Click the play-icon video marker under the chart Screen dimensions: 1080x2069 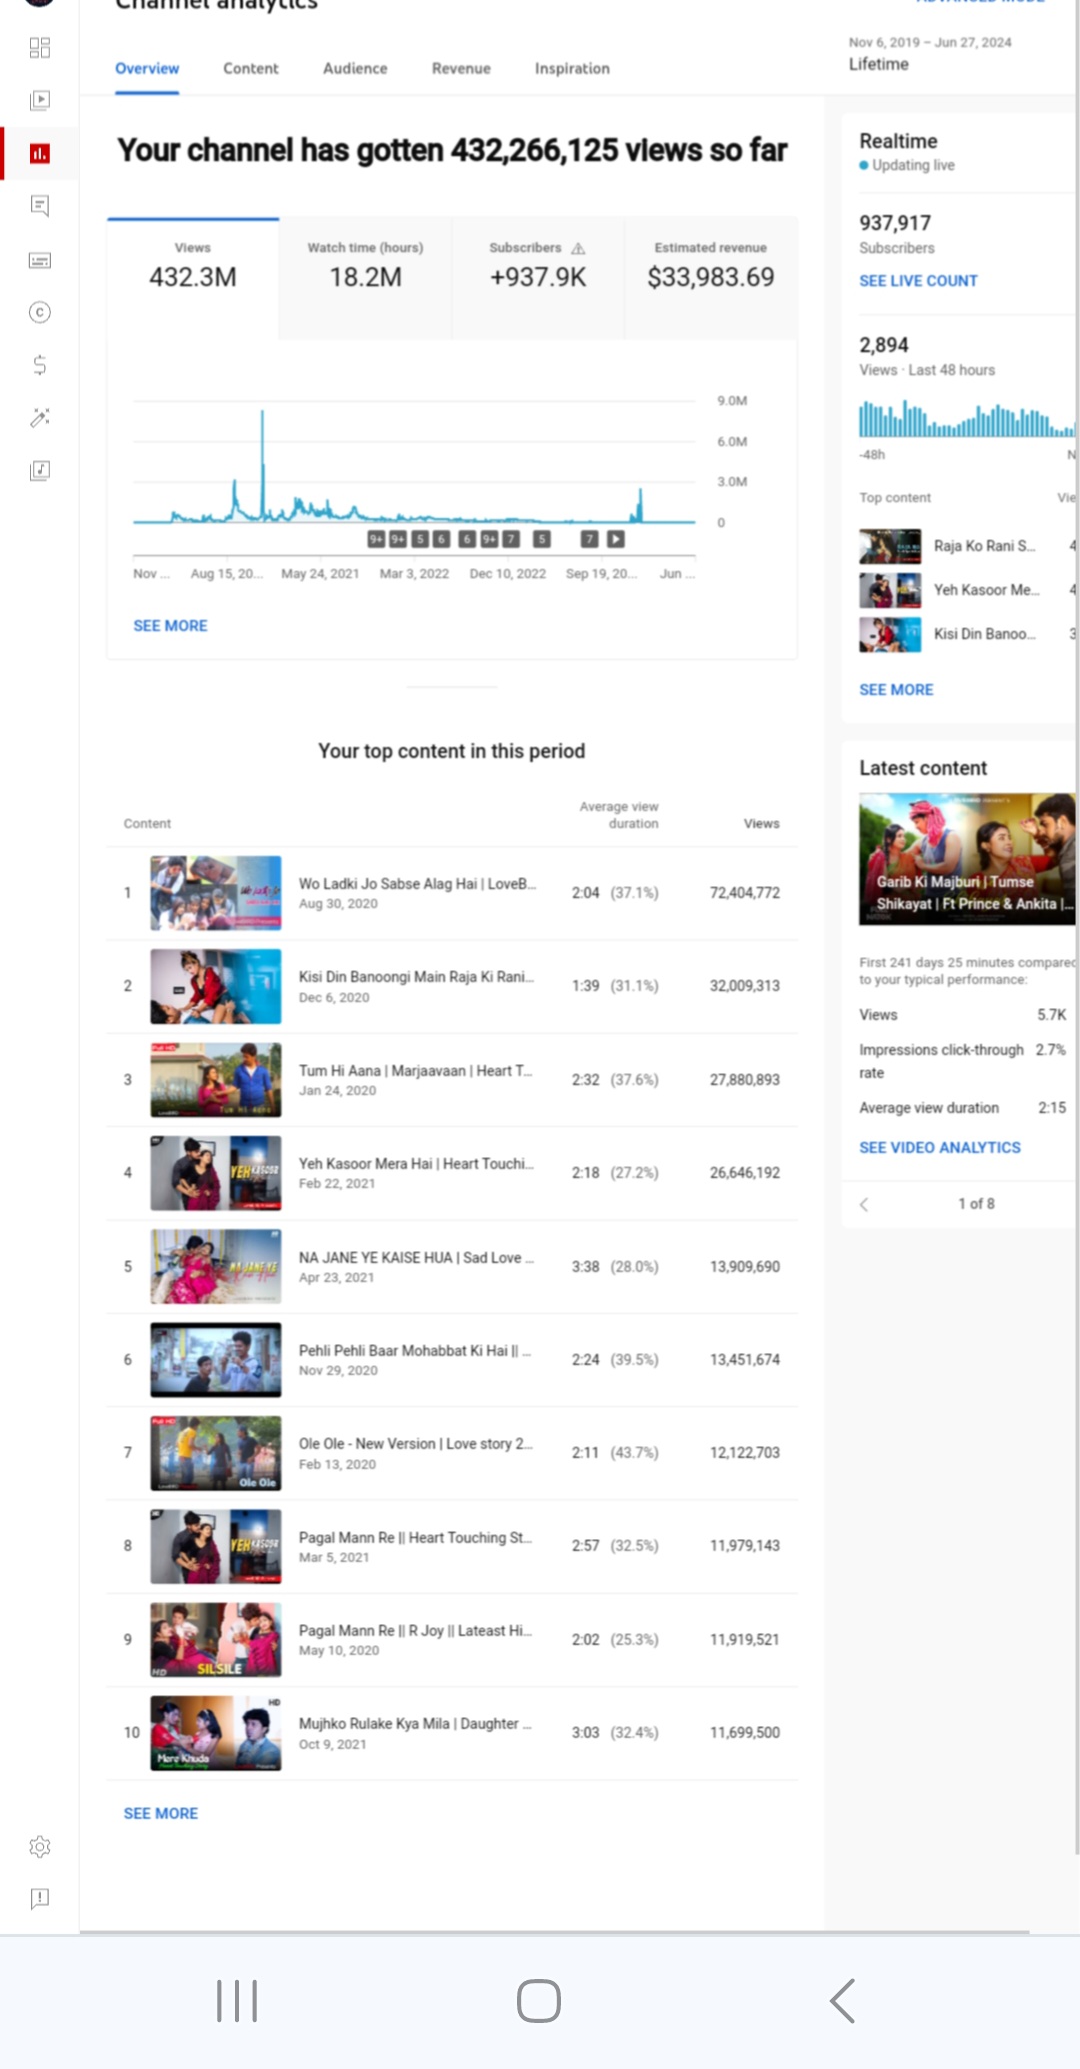[x=616, y=539]
